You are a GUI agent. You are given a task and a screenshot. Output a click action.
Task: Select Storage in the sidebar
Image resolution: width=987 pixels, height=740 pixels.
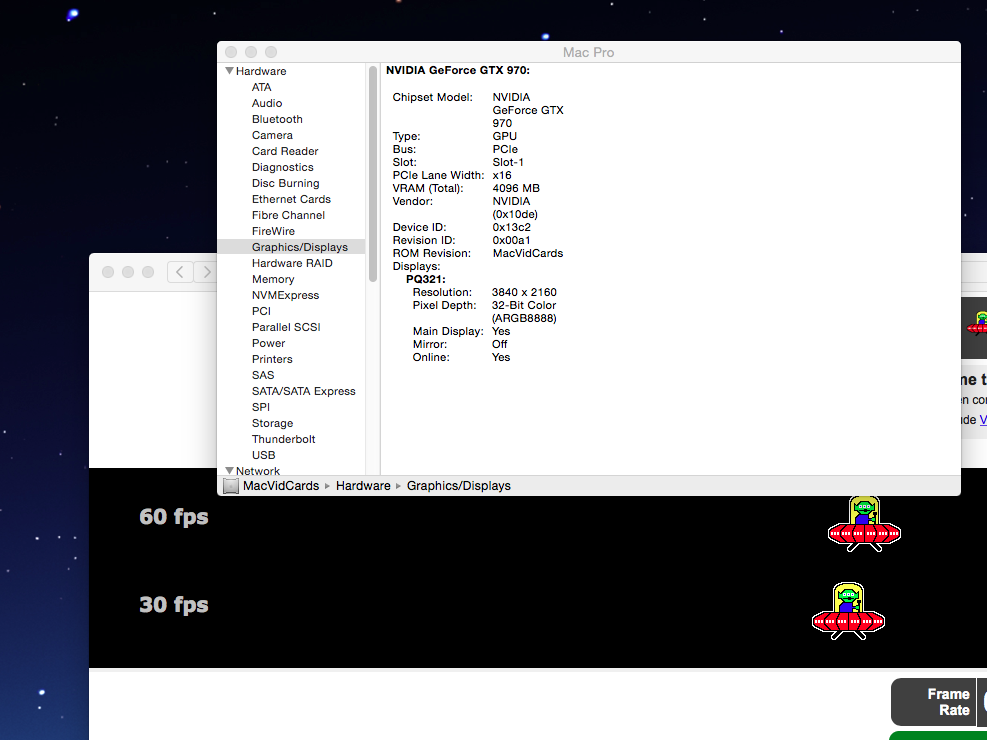tap(273, 423)
